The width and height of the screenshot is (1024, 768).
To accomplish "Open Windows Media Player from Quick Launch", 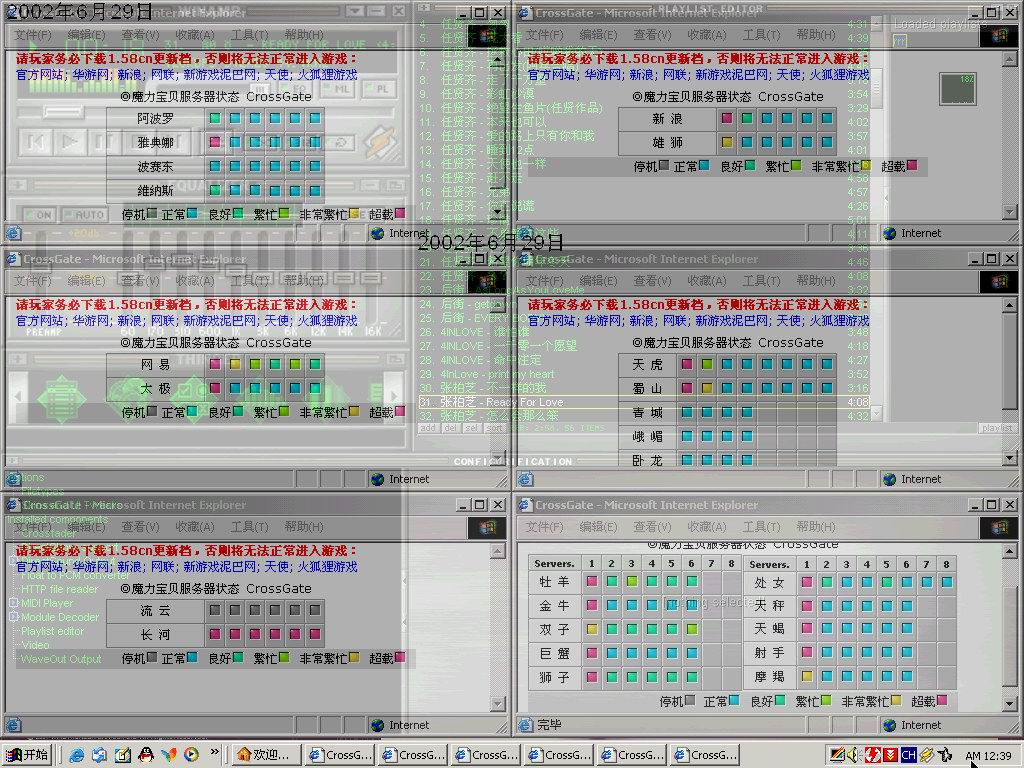I will point(191,755).
